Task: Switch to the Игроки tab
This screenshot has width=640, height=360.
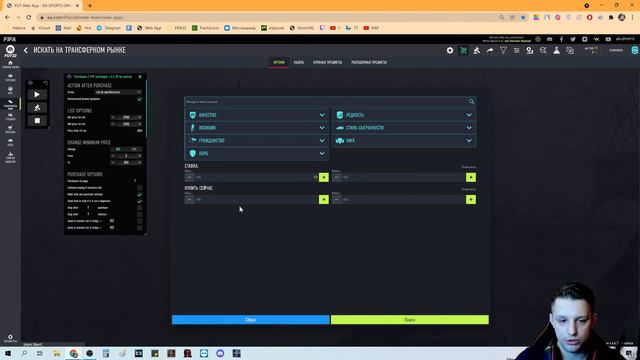Action: point(279,62)
